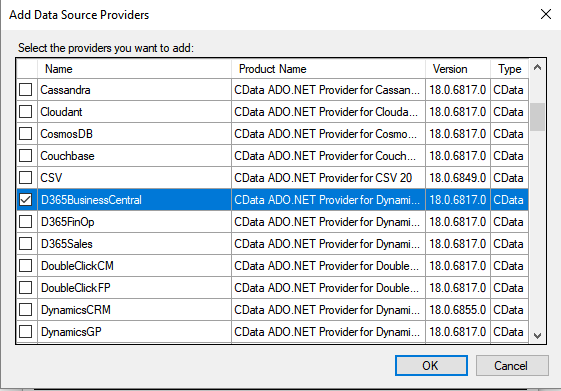Select the Couchbase name row

(x=135, y=156)
